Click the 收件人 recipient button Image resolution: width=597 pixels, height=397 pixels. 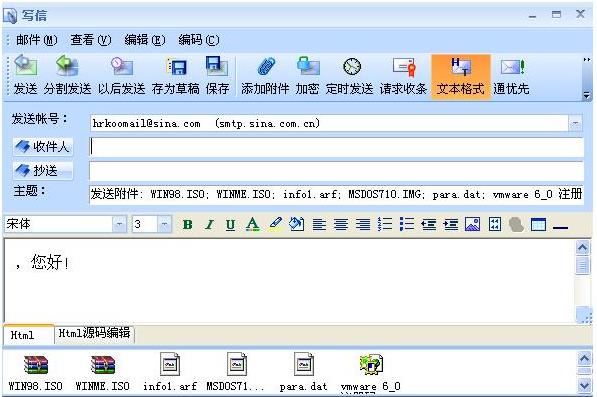[x=43, y=147]
